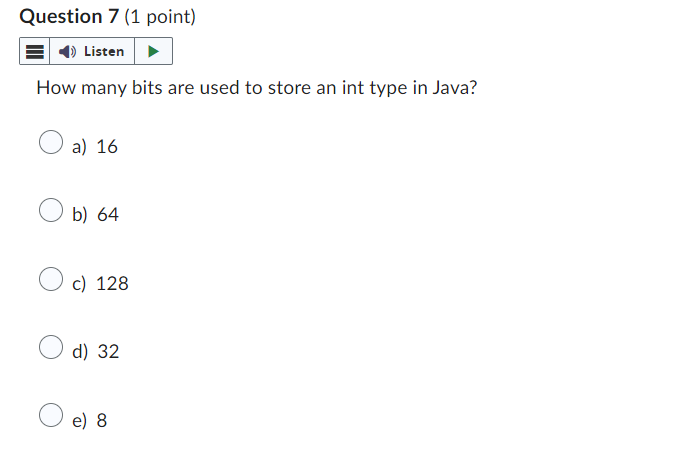Click the Question 7 heading
The image size is (673, 463).
point(69,17)
